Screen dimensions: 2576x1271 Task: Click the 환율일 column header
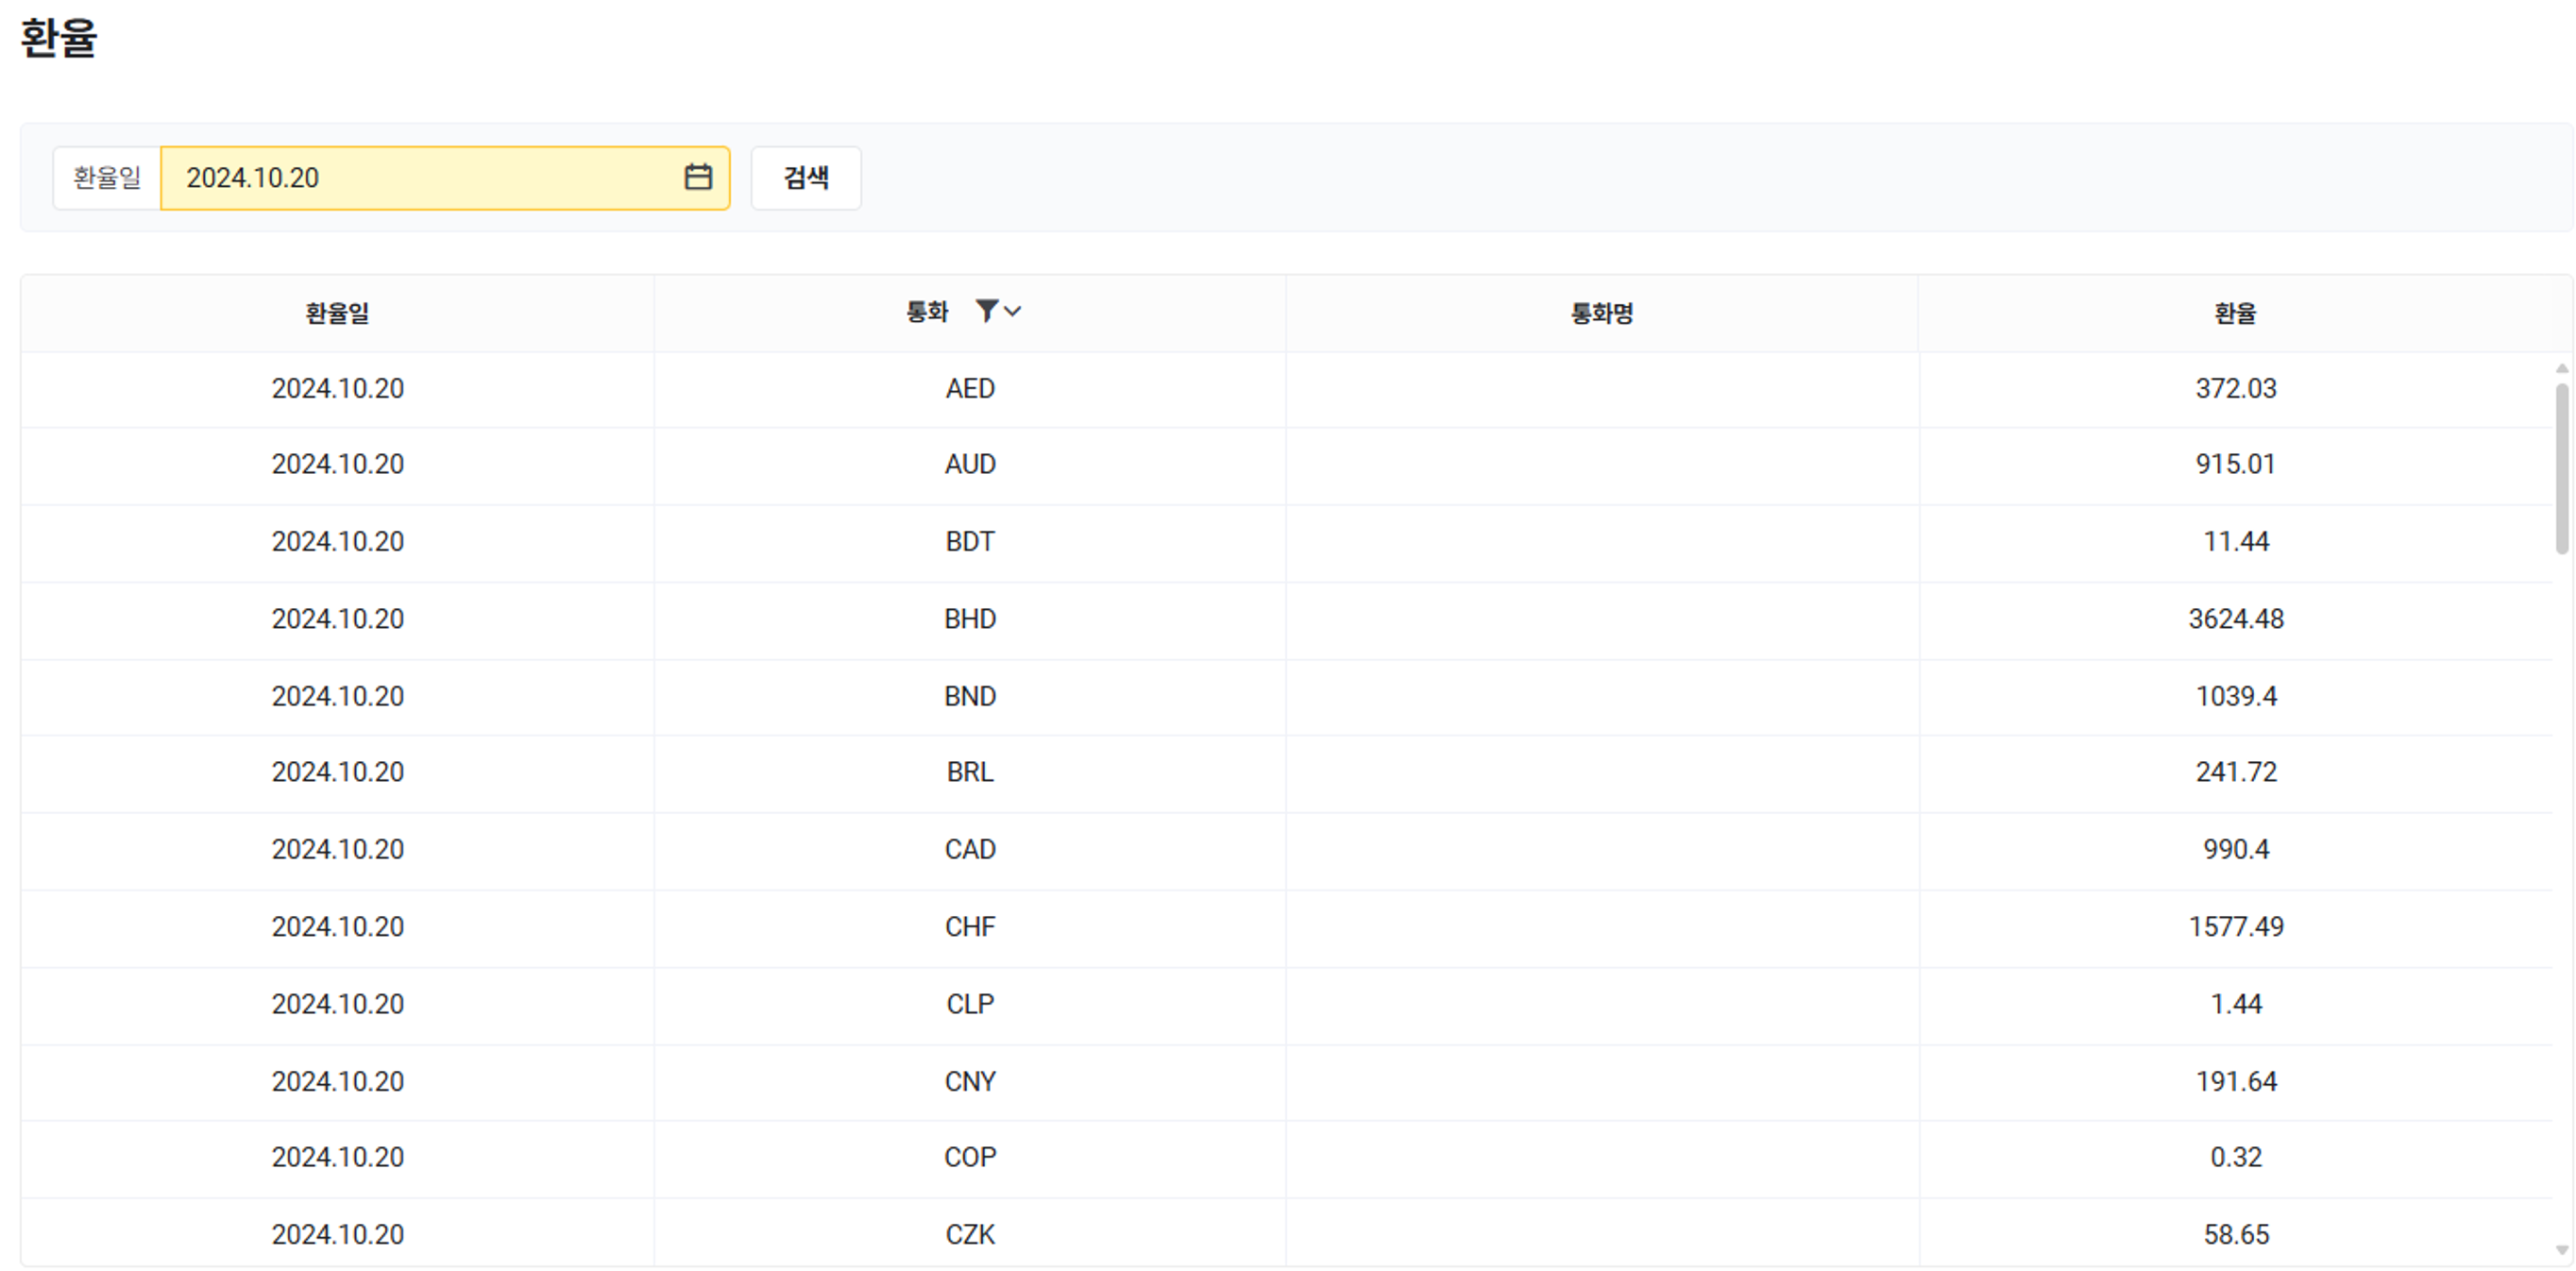337,313
